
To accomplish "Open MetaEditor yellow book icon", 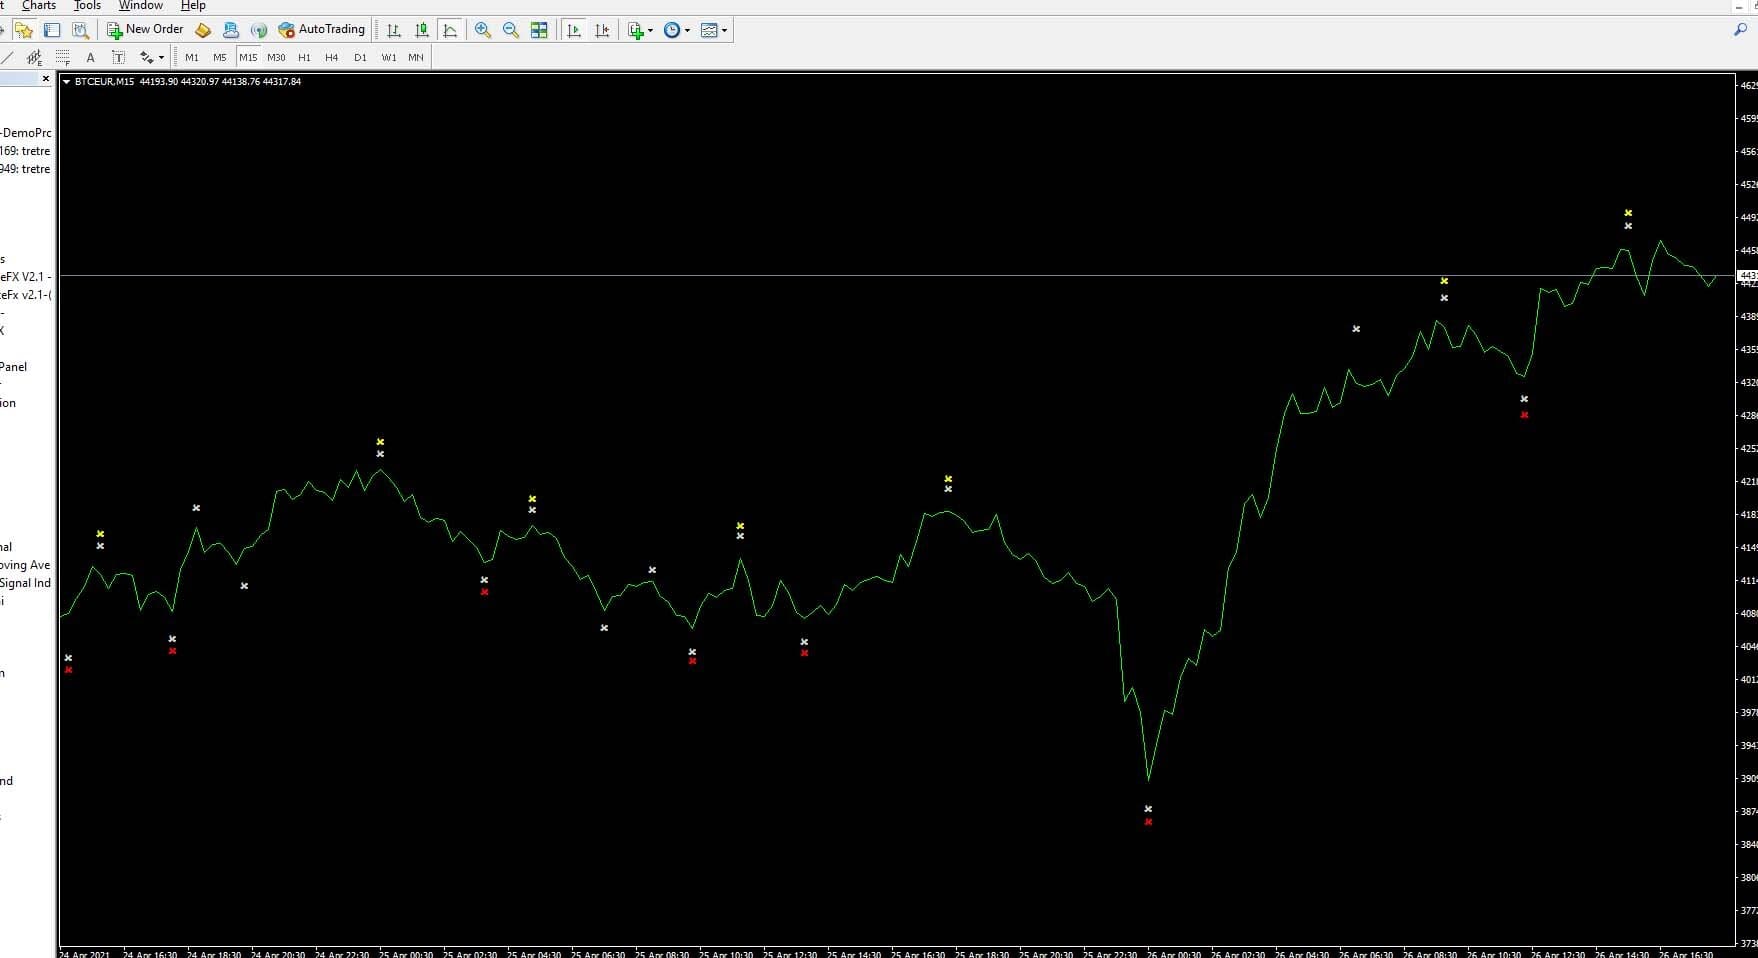I will 203,30.
